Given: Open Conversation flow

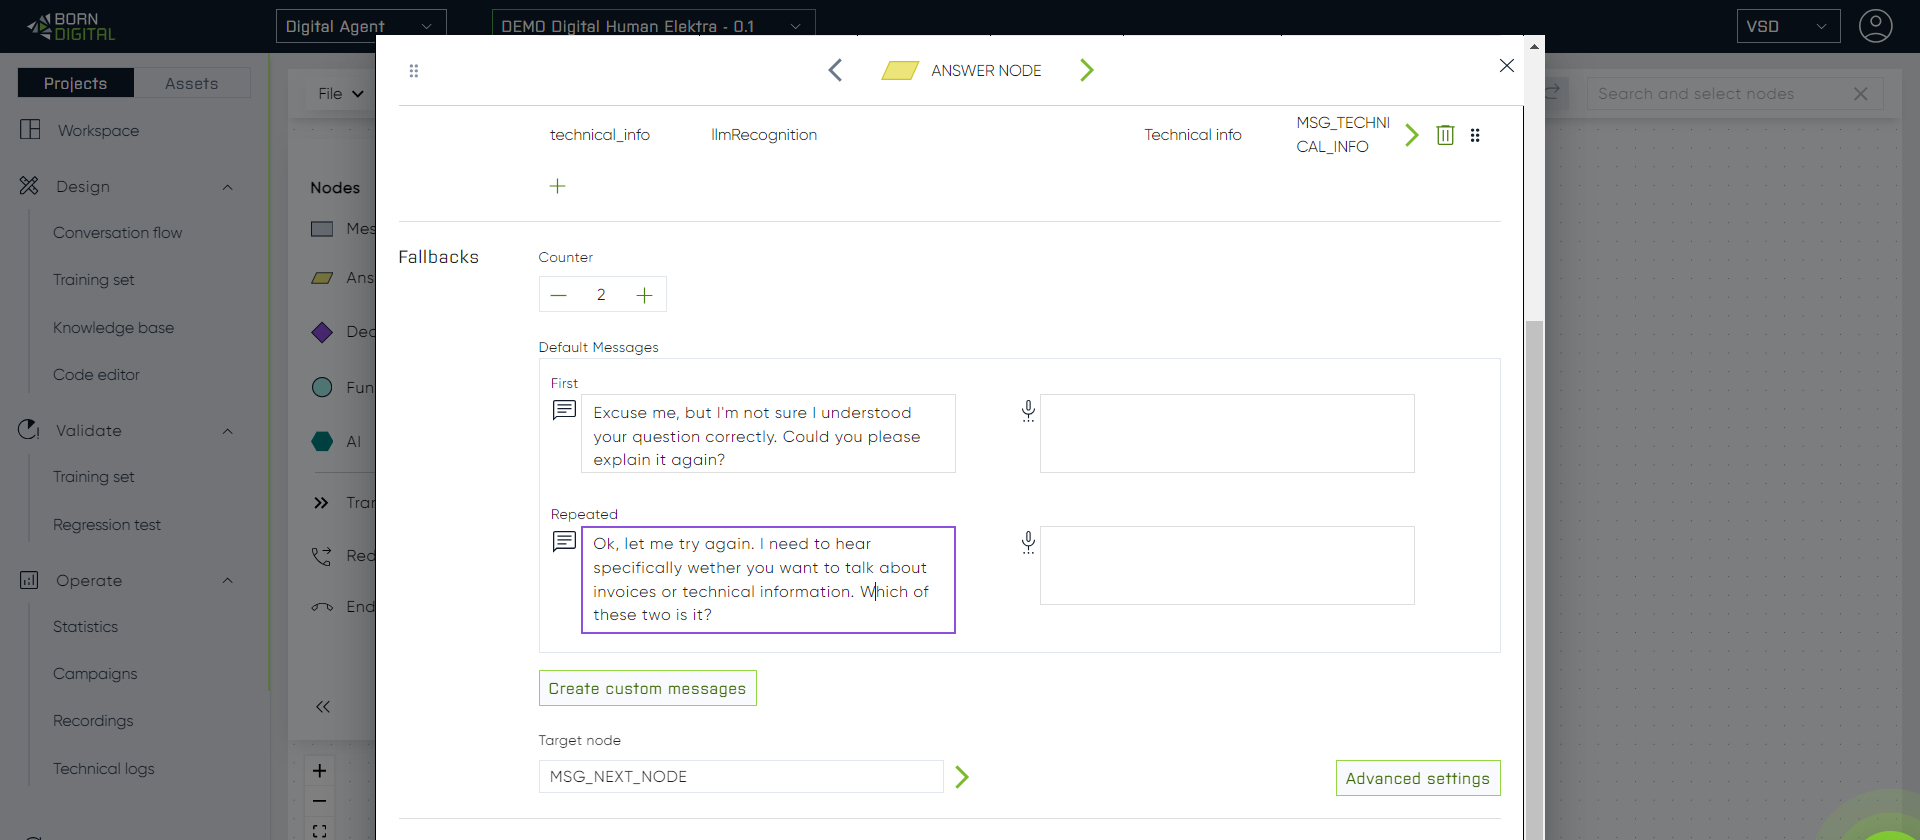Looking at the screenshot, I should pos(117,233).
